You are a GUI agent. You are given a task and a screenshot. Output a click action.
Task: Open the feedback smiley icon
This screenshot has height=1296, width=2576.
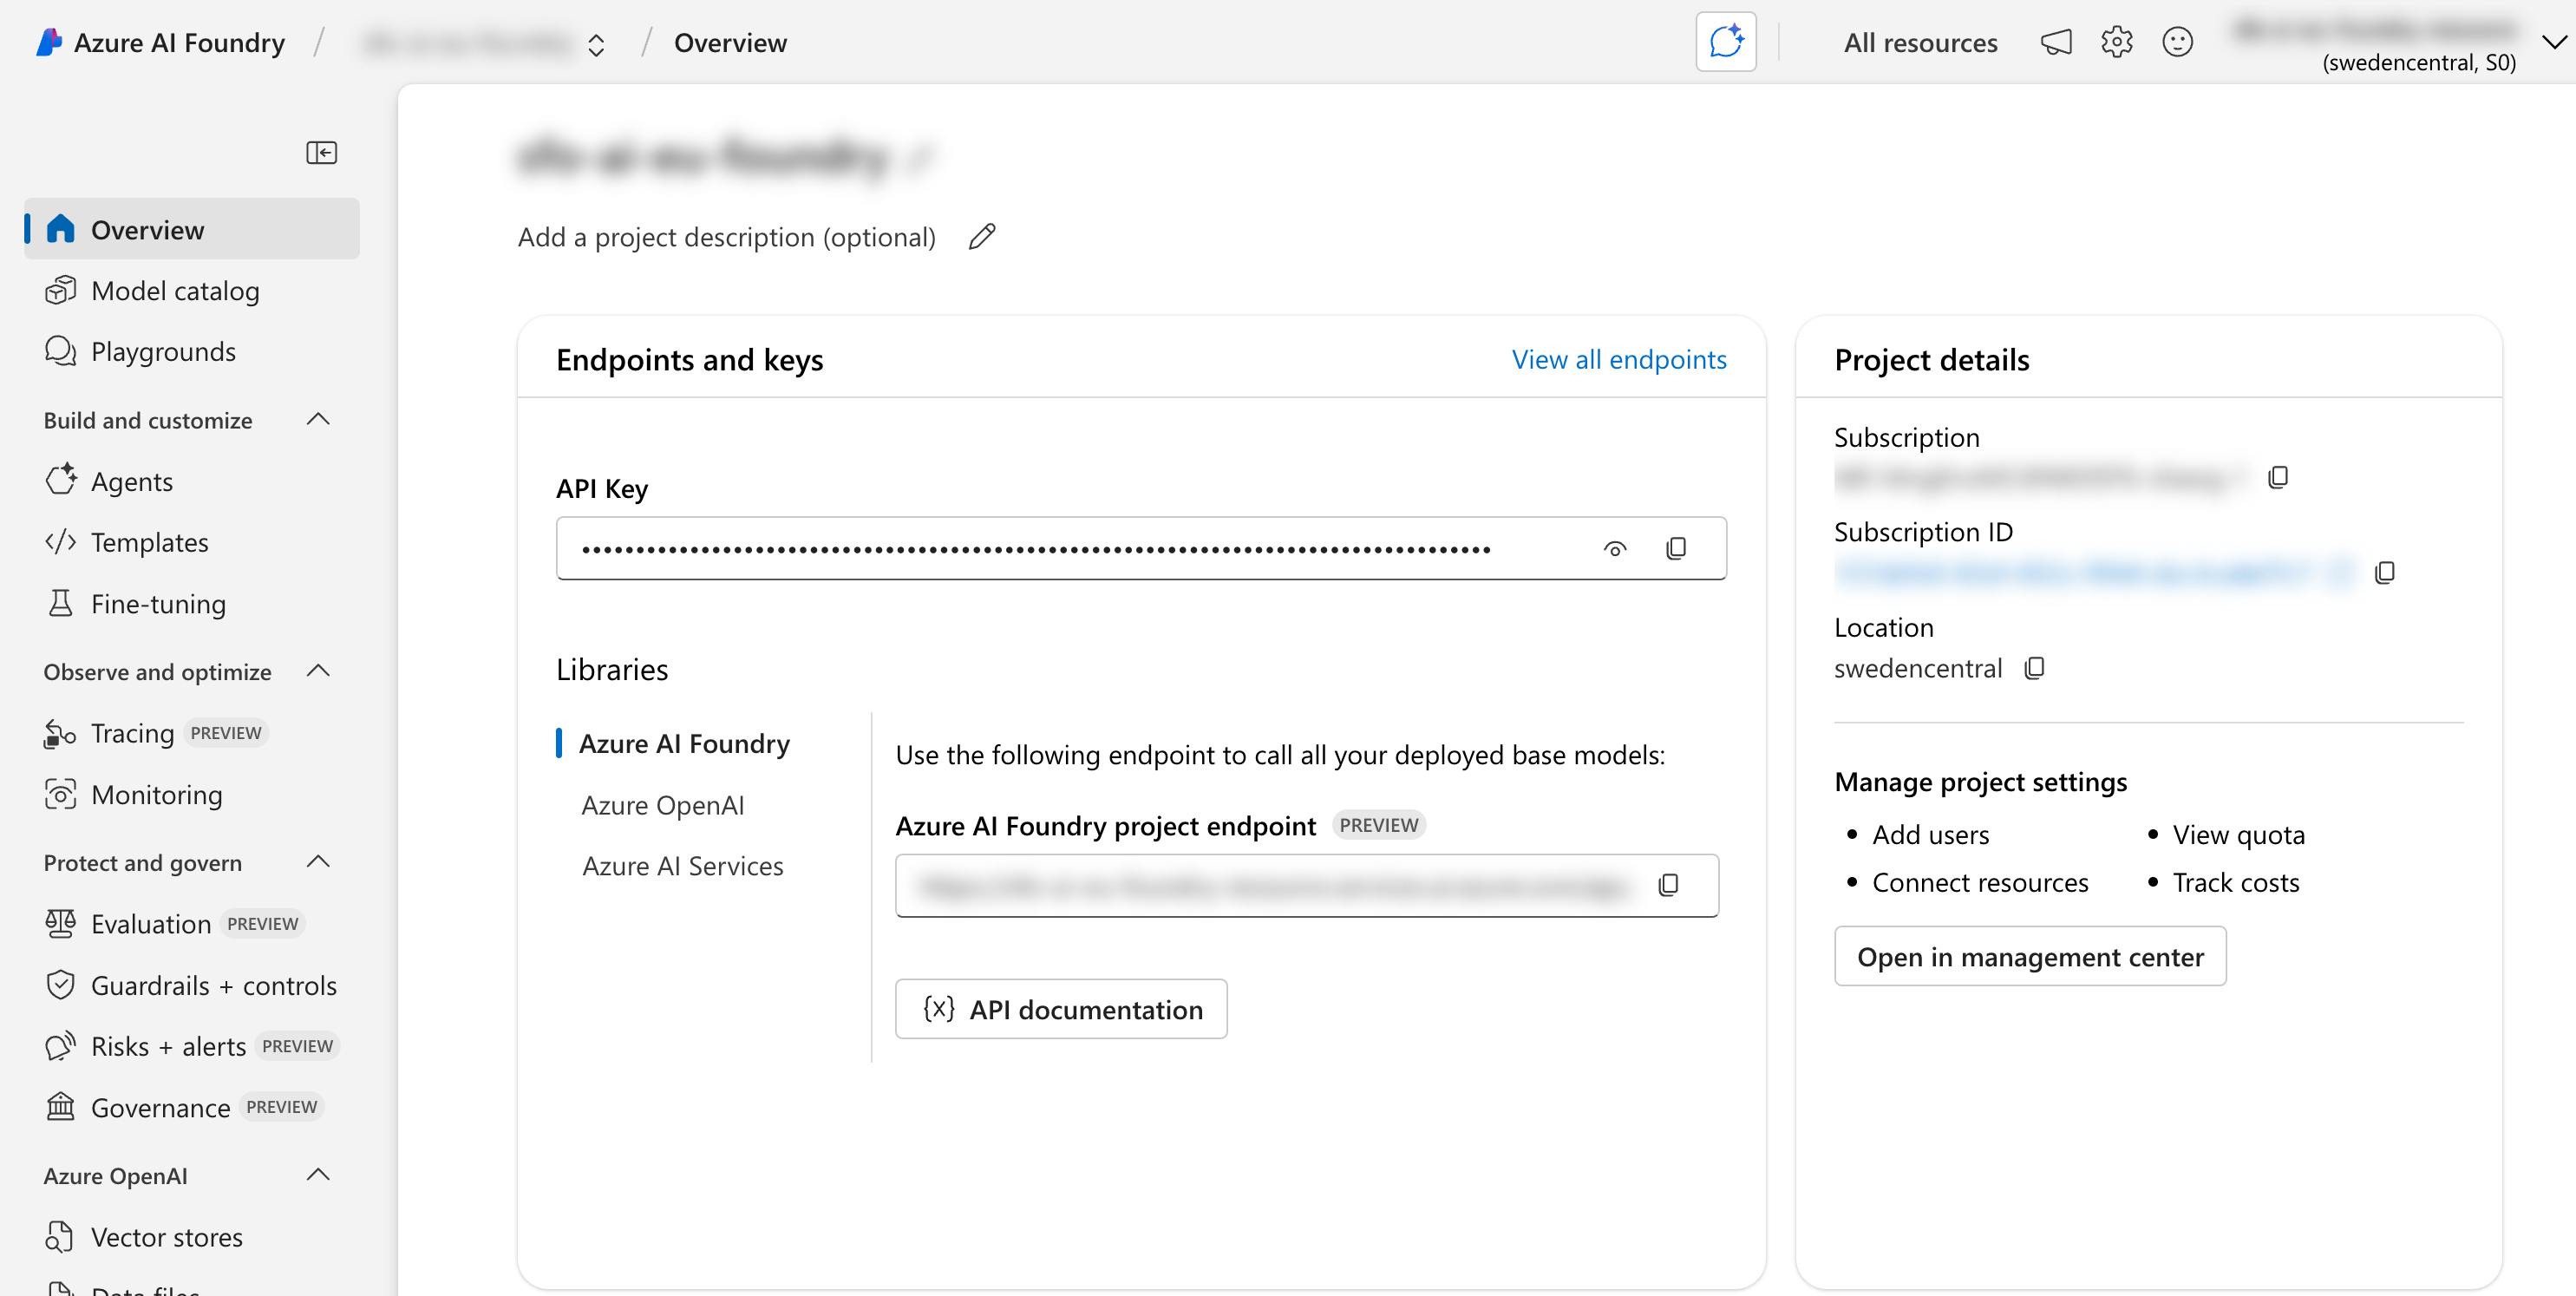click(x=2177, y=42)
